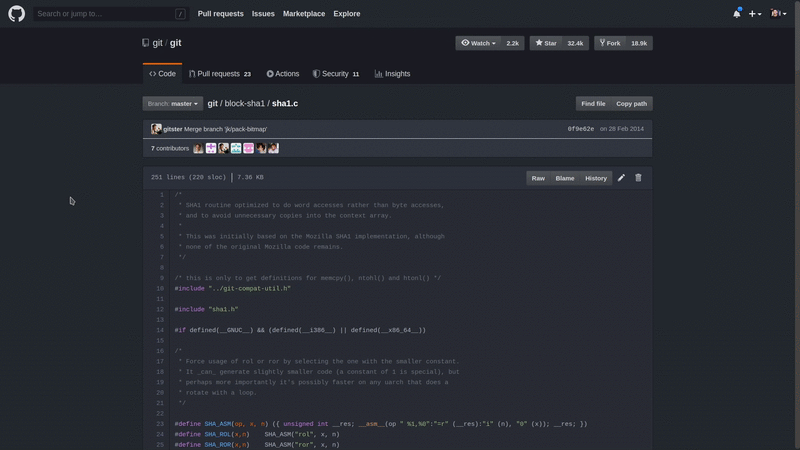Open the gitster author link
Viewport: 800px width, 450px height.
(172, 129)
